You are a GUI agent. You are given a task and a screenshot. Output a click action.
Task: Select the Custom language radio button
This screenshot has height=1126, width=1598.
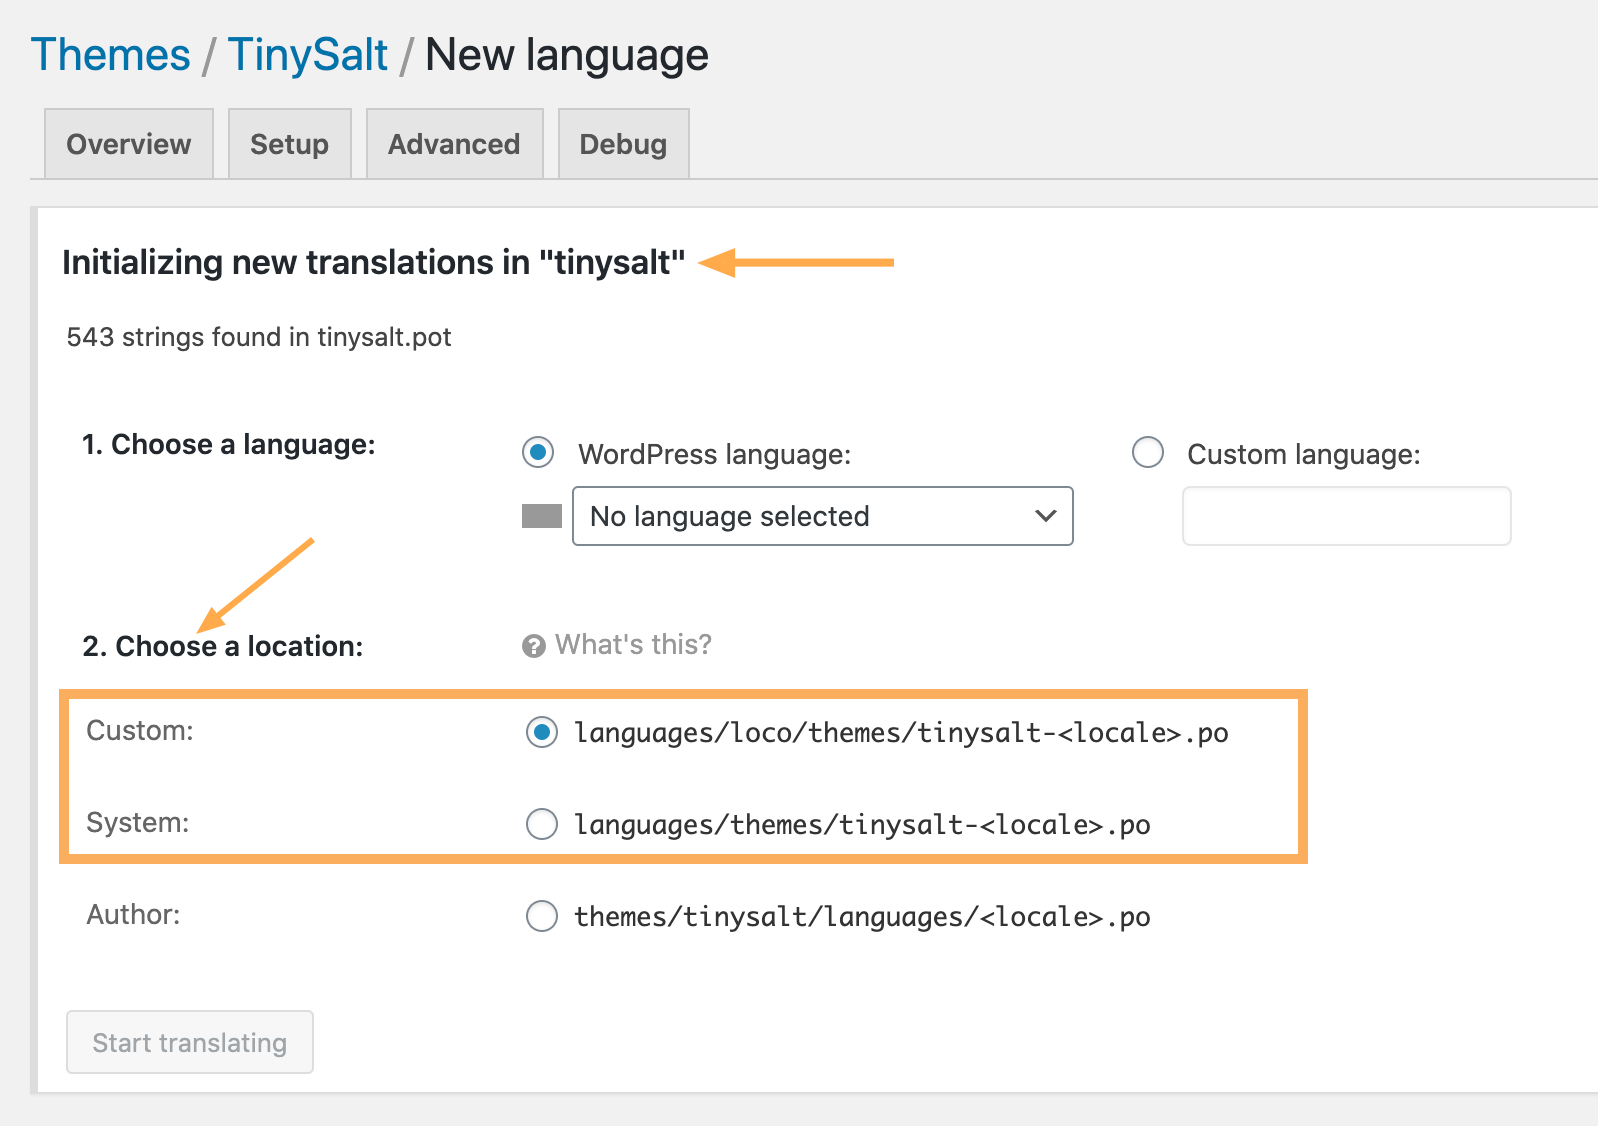[1148, 453]
